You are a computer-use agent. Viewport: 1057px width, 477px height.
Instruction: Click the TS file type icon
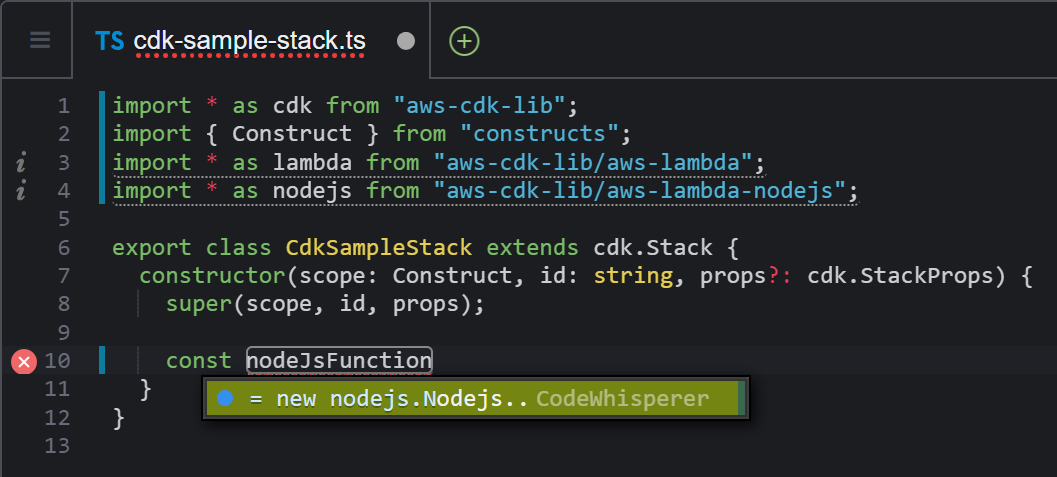(x=109, y=41)
